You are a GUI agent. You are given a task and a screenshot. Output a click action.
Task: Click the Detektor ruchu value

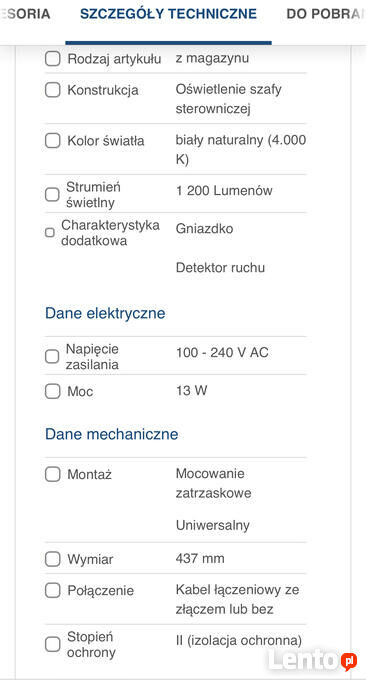pos(220,268)
